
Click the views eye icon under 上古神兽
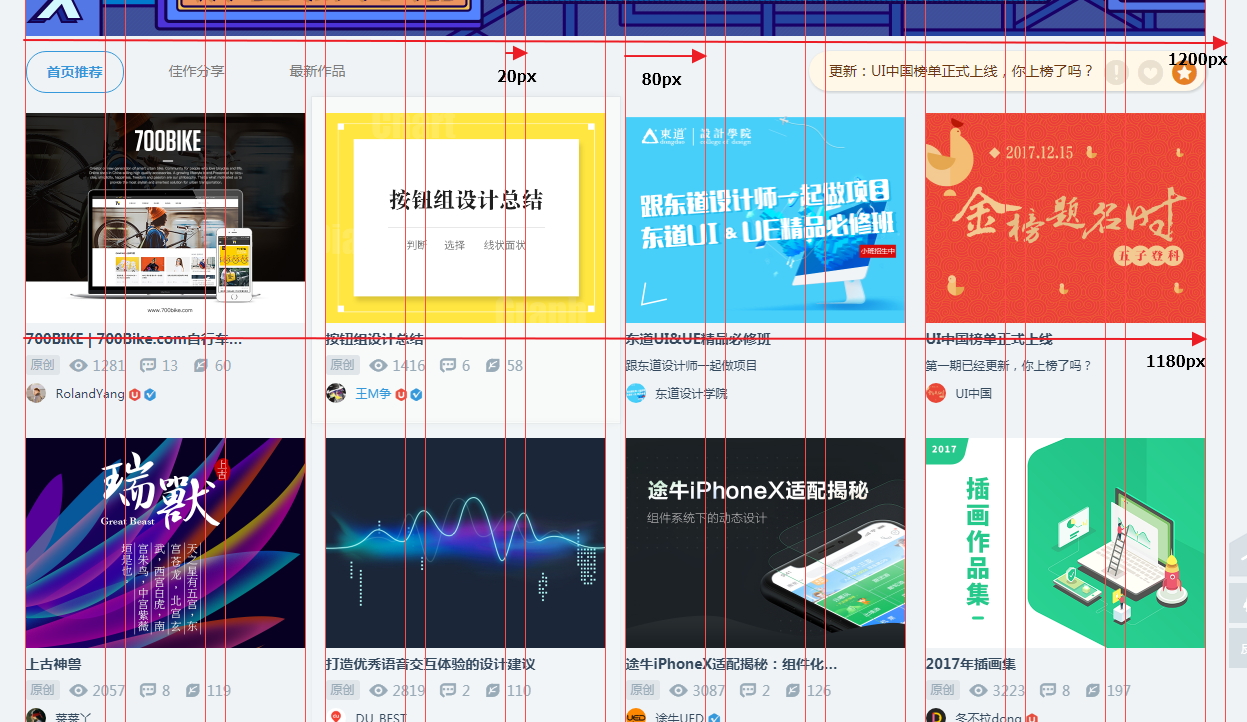coord(79,690)
